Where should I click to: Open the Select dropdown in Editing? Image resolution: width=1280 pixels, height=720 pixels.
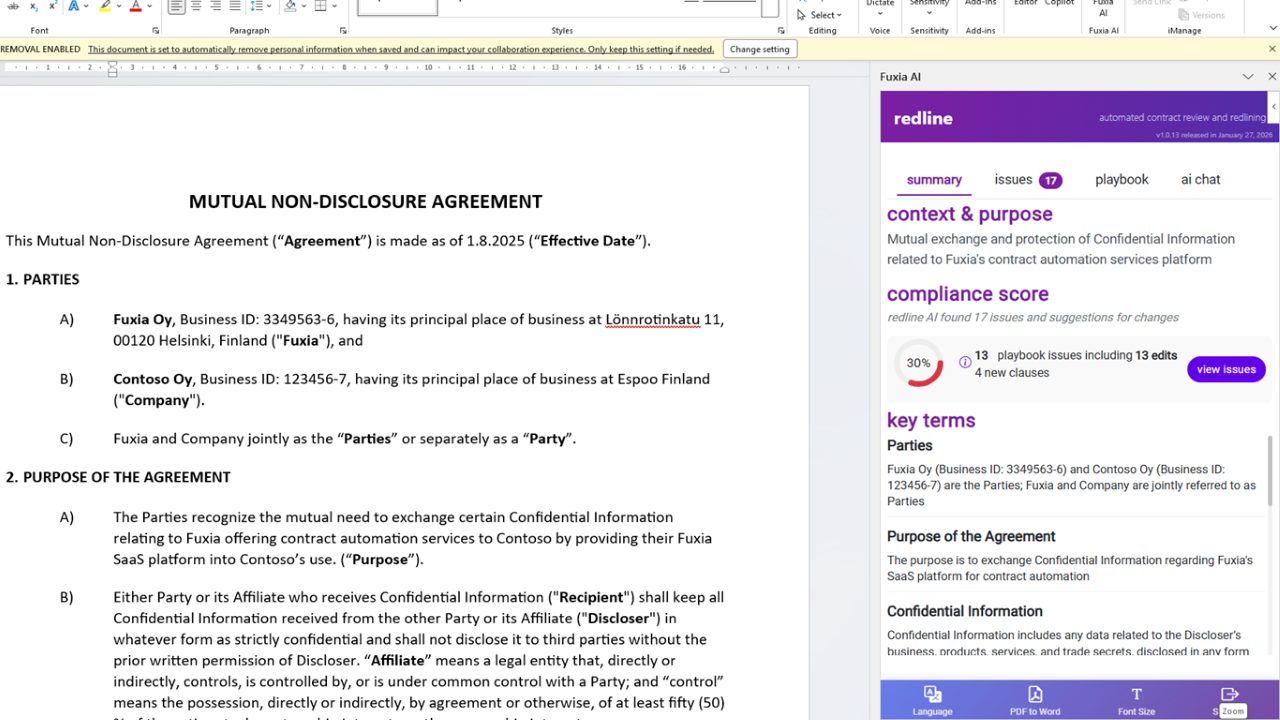(x=820, y=15)
